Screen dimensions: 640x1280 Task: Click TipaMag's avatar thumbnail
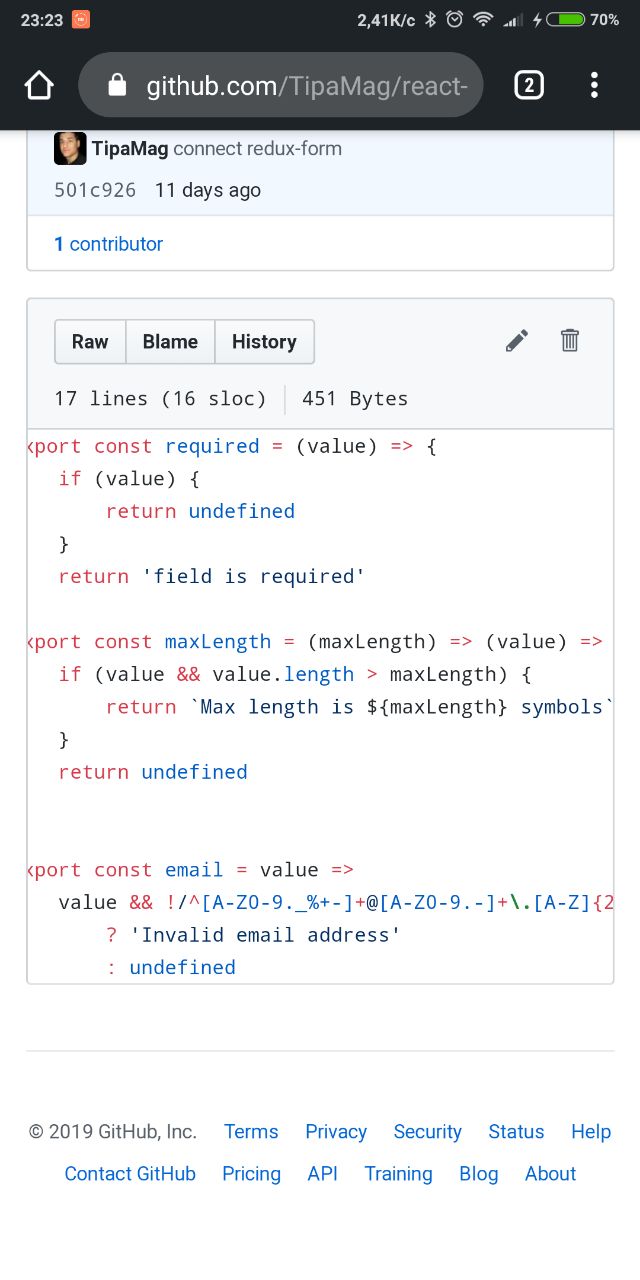pyautogui.click(x=70, y=149)
